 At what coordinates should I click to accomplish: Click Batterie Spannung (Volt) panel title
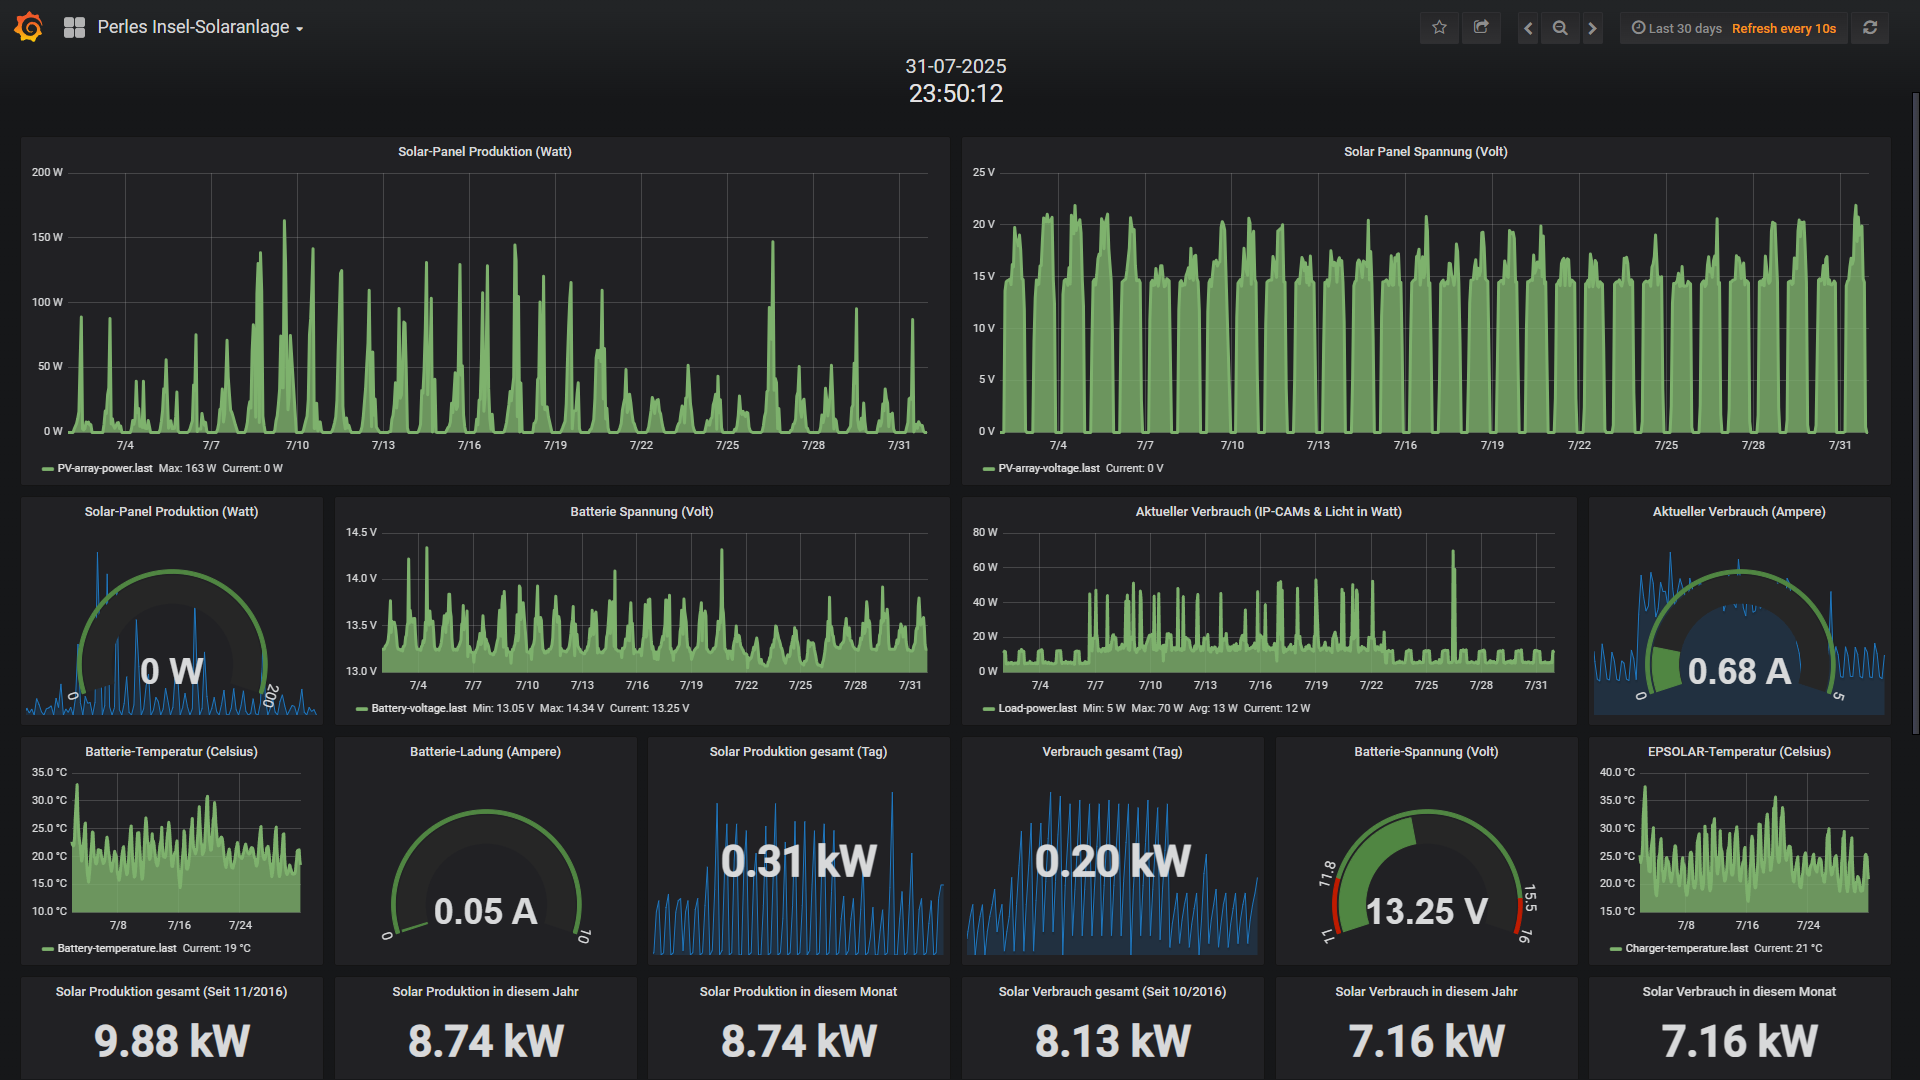(x=641, y=512)
